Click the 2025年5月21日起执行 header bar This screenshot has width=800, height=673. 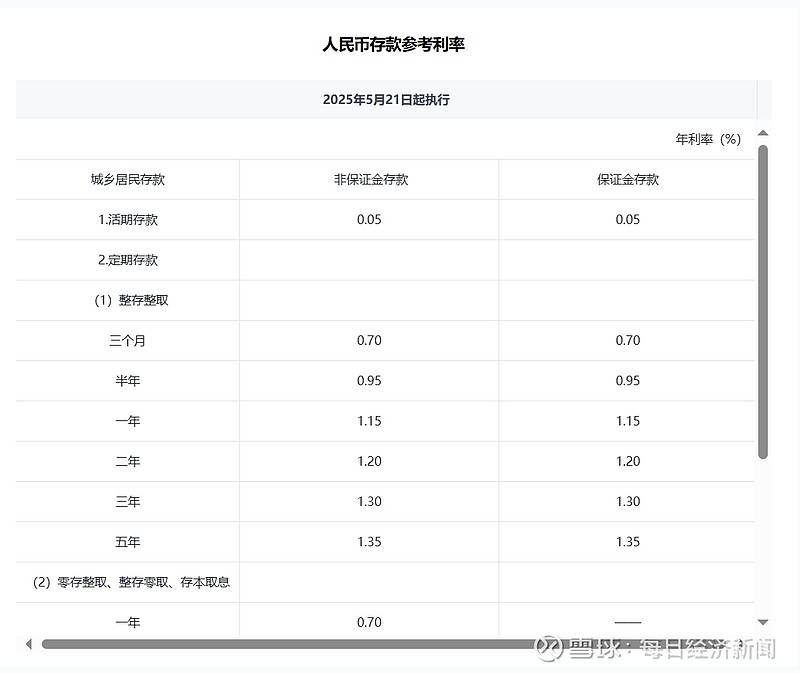386,99
